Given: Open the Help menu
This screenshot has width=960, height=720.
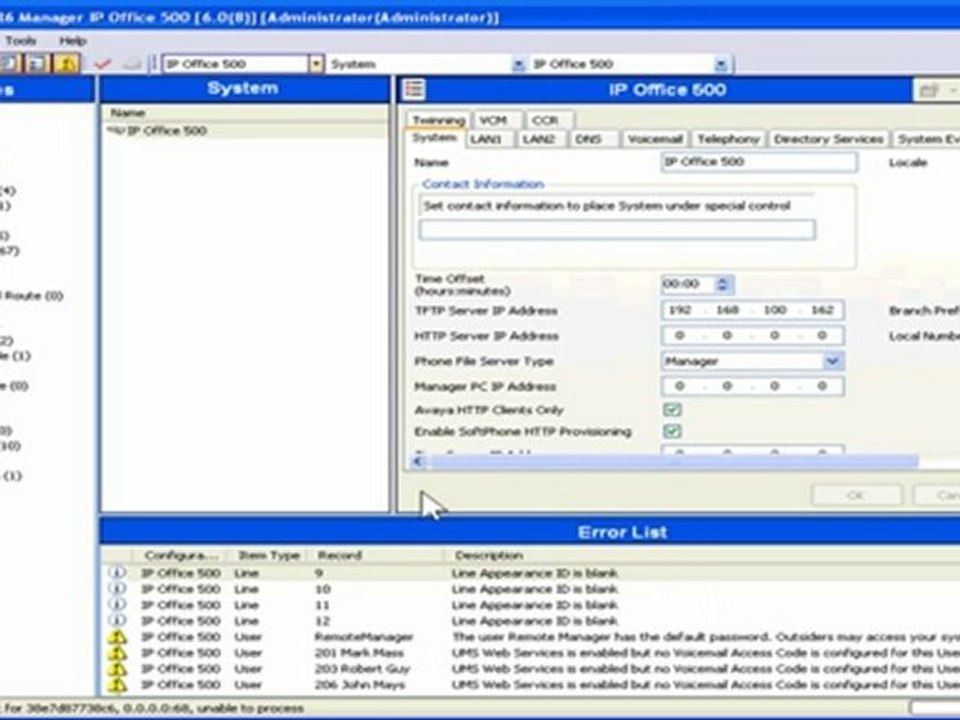Looking at the screenshot, I should coord(73,40).
